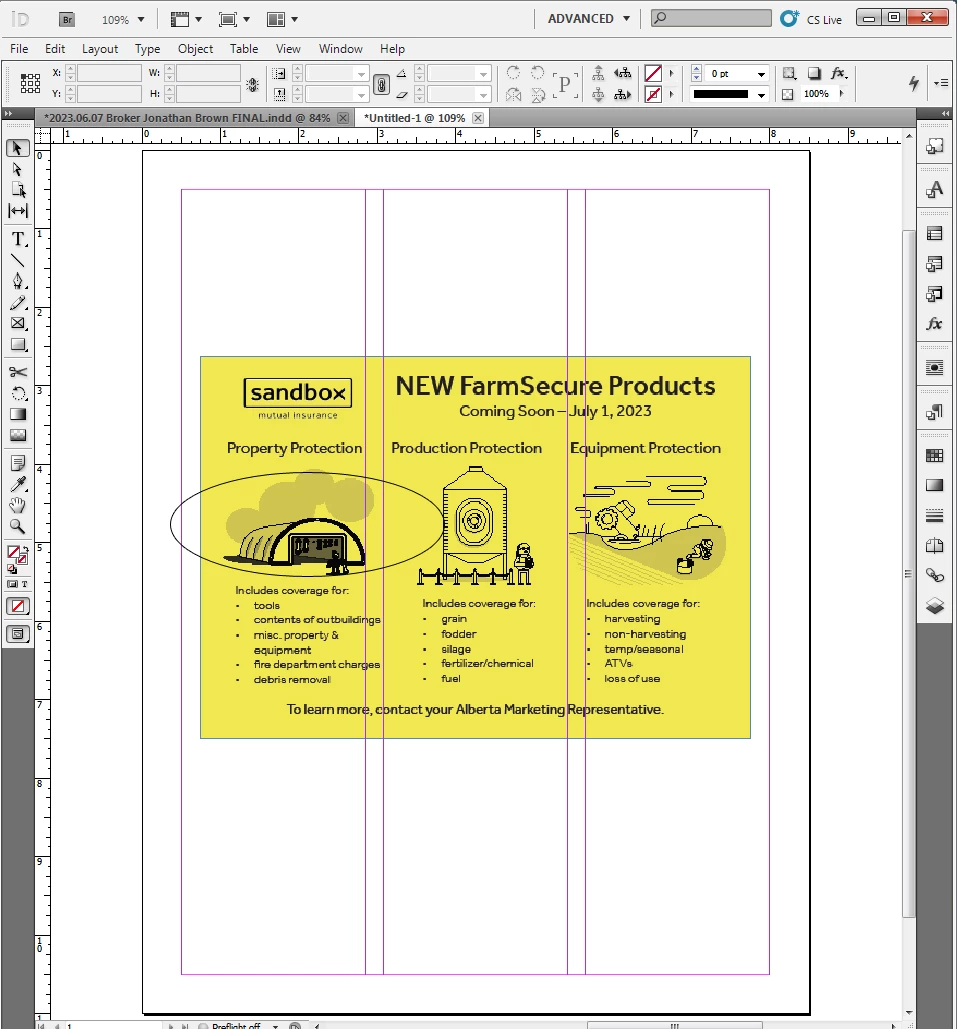
Task: Select the Zoom magnifier tool
Action: click(18, 526)
